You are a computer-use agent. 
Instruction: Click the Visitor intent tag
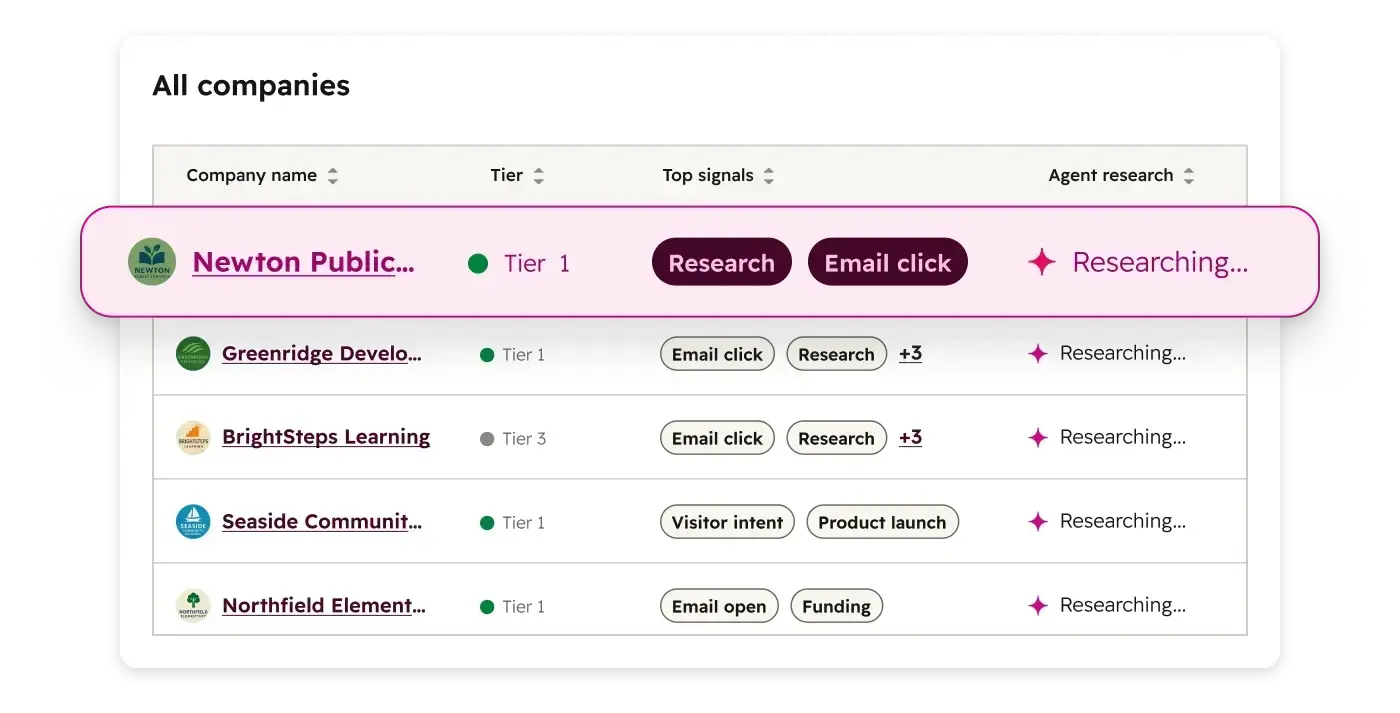click(x=727, y=522)
